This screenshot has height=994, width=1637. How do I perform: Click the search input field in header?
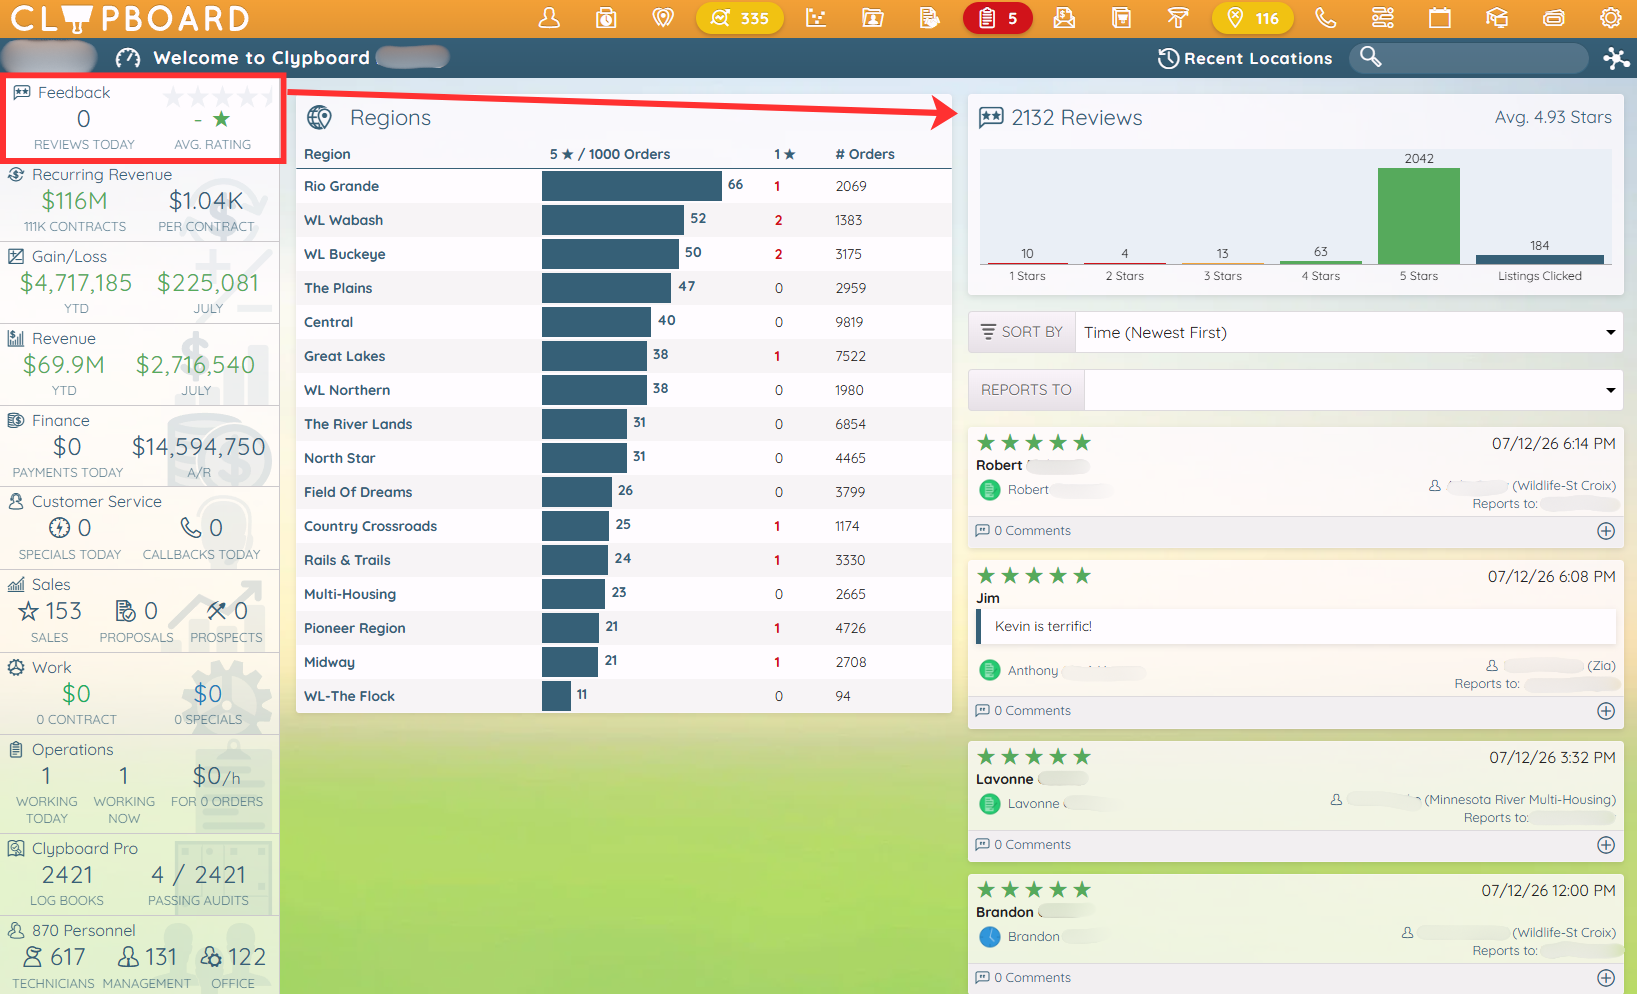pyautogui.click(x=1480, y=58)
